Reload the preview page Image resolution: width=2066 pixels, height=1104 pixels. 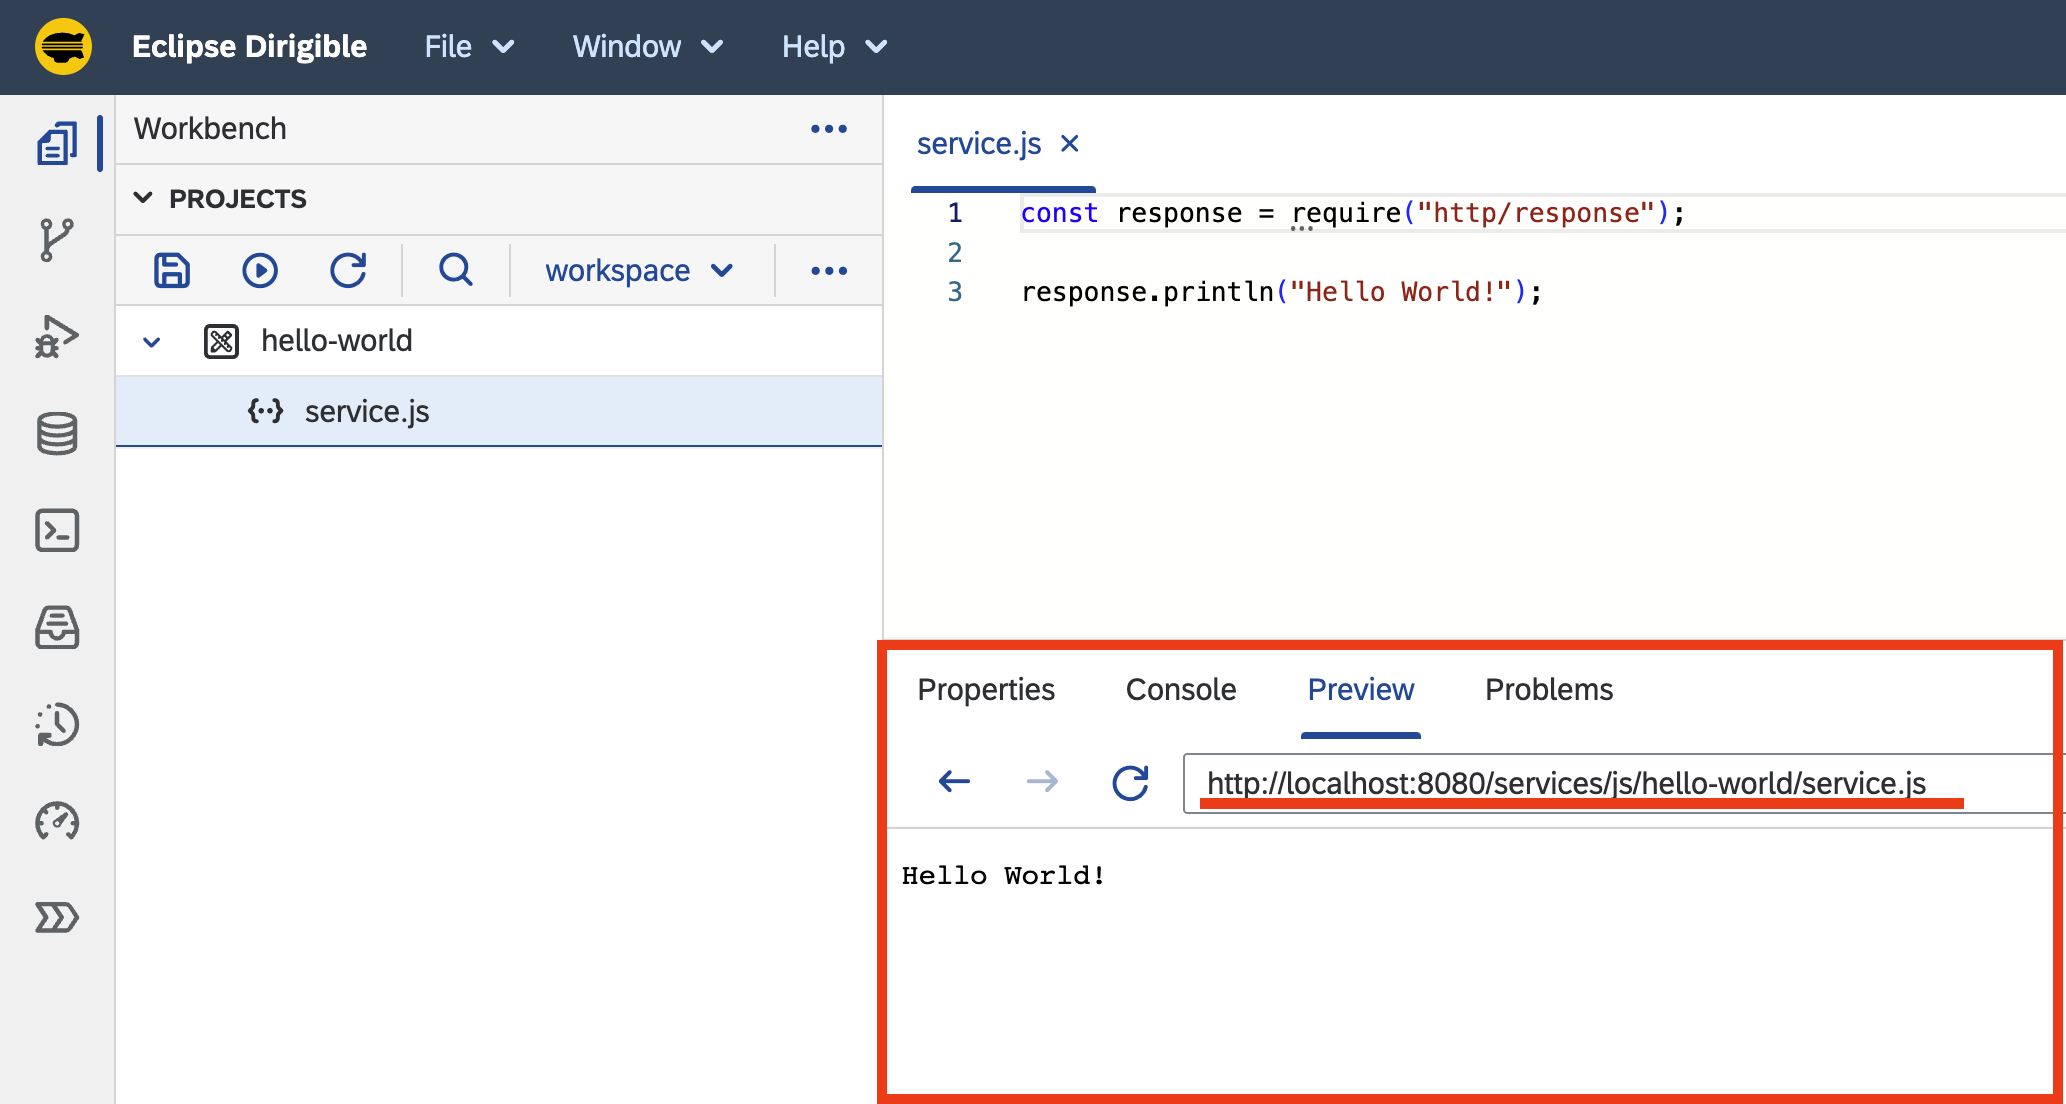pos(1130,782)
